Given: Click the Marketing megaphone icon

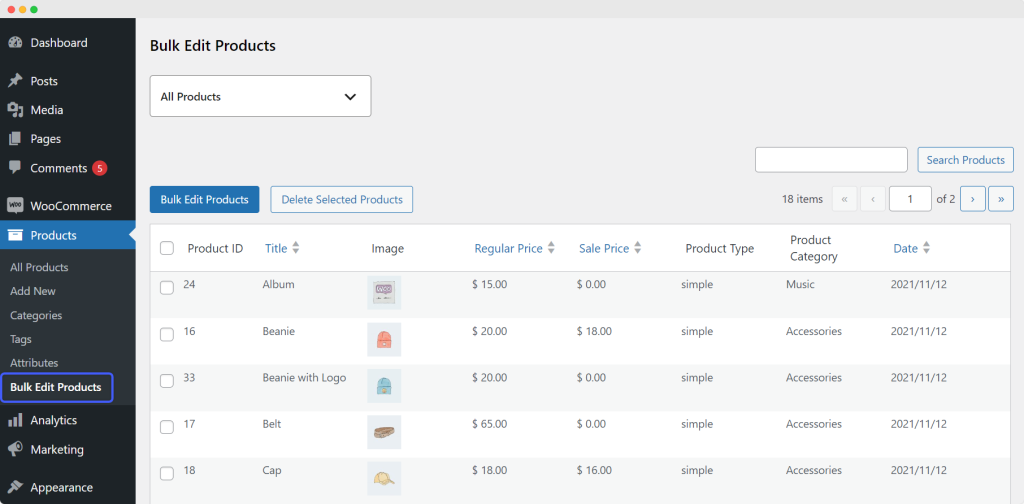Looking at the screenshot, I should pyautogui.click(x=15, y=449).
